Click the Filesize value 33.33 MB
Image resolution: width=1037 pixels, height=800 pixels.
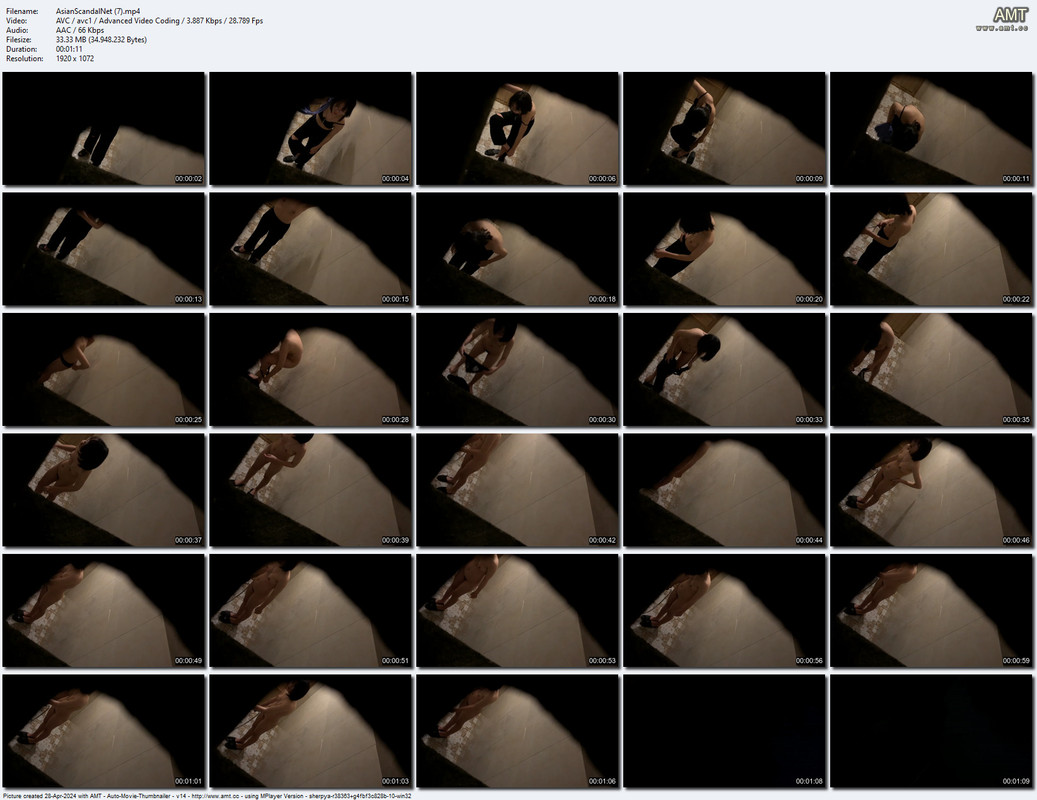tap(101, 40)
